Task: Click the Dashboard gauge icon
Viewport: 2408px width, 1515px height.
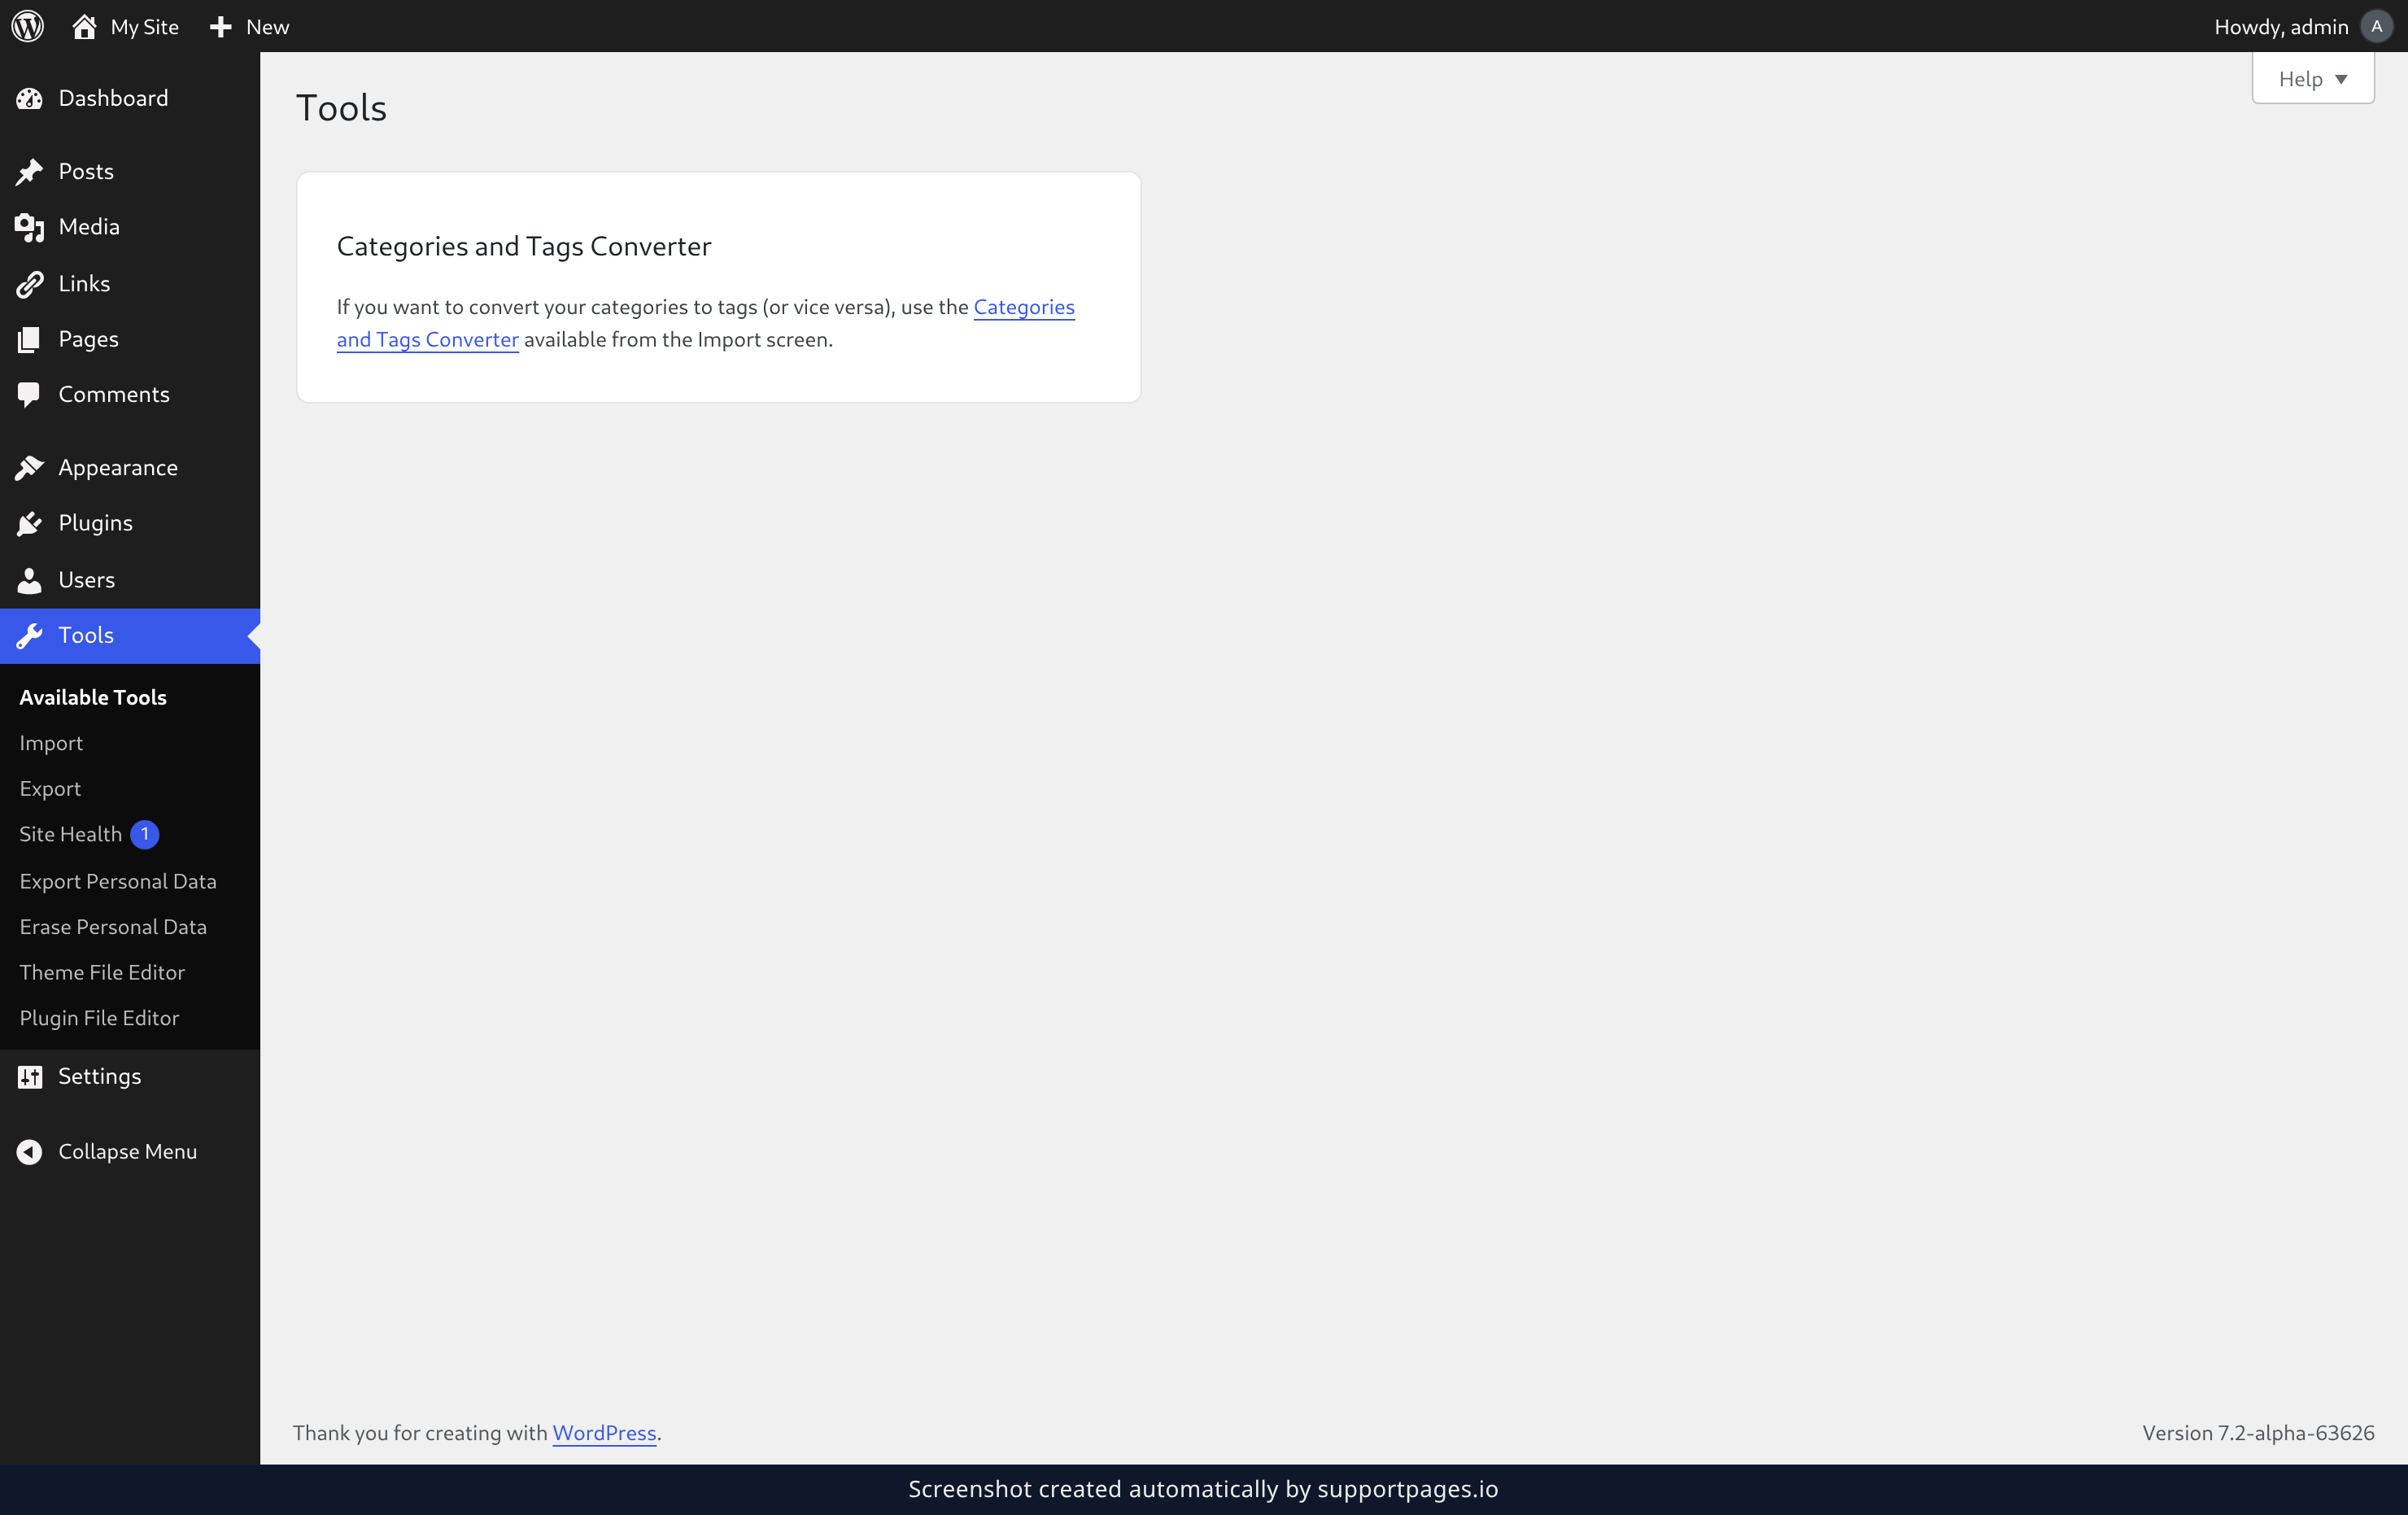Action: click(30, 98)
